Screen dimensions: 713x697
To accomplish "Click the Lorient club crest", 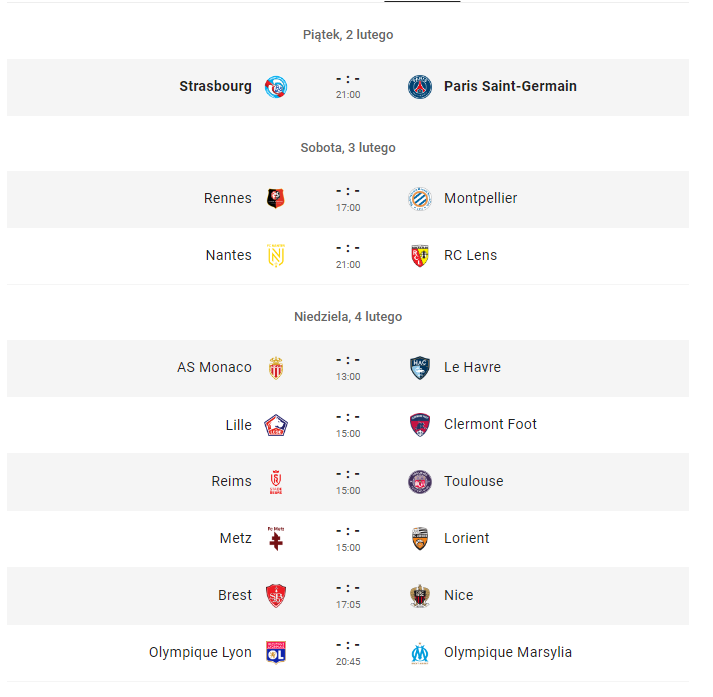I will [x=420, y=539].
